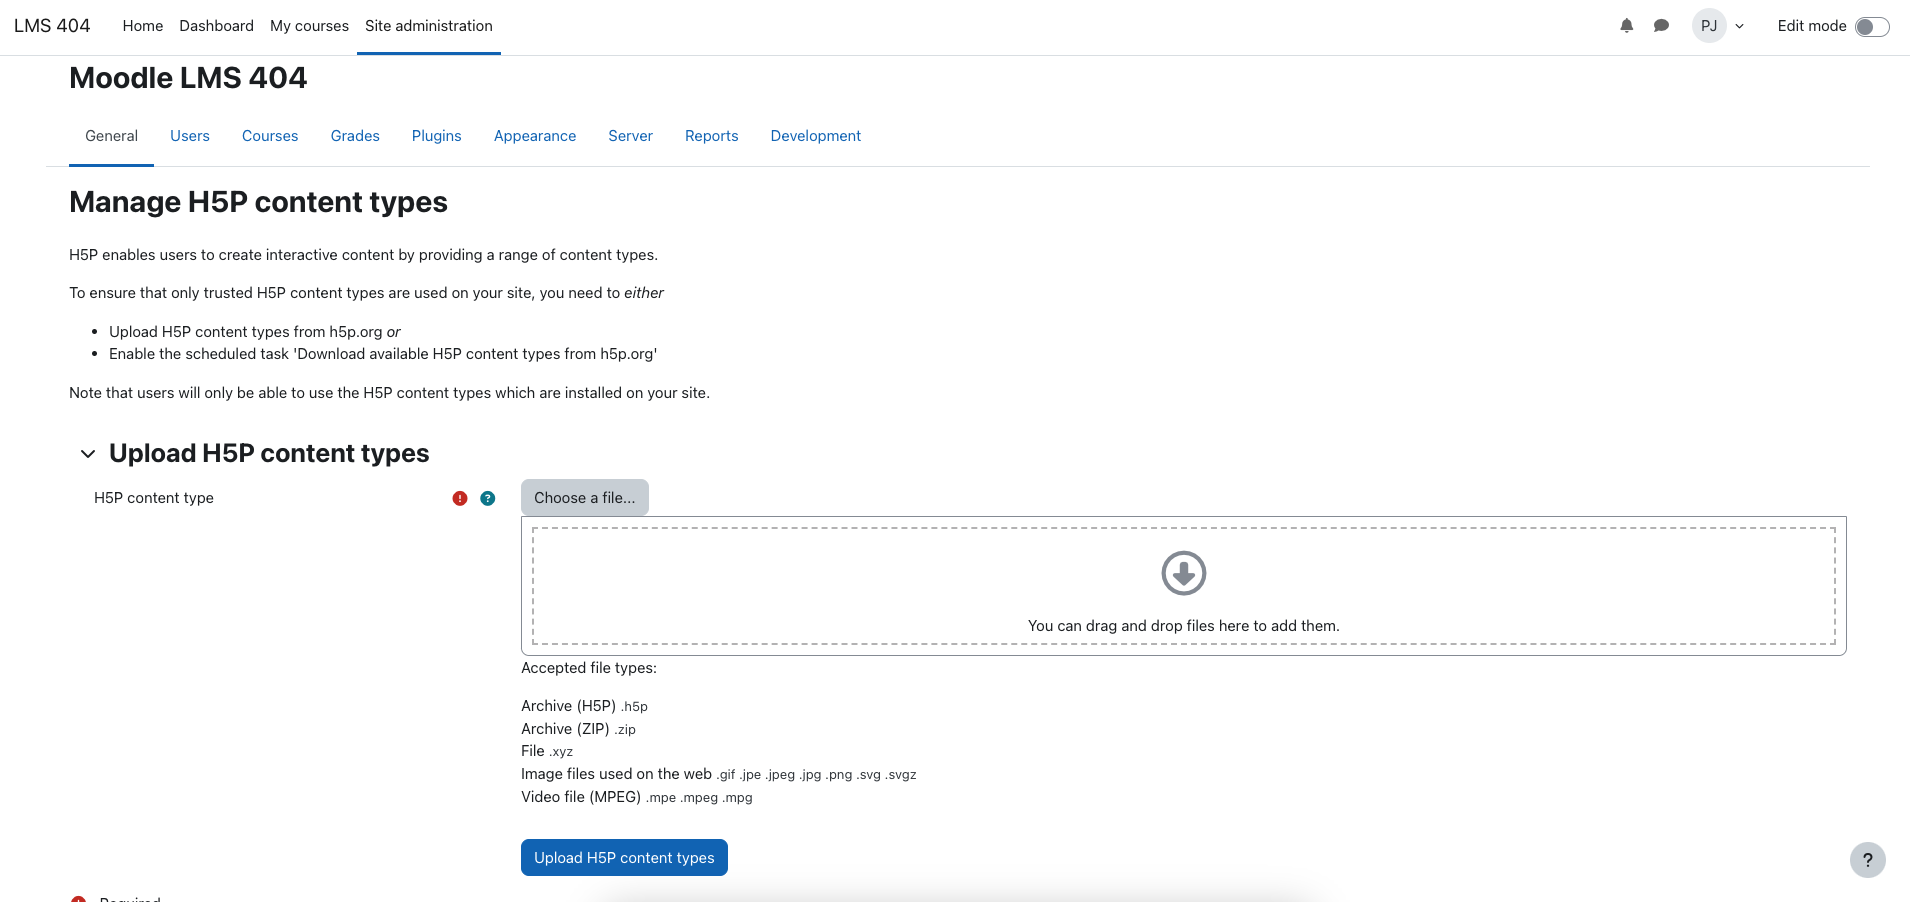
Task: Collapse the Upload H5P content types section
Action: pyautogui.click(x=88, y=454)
